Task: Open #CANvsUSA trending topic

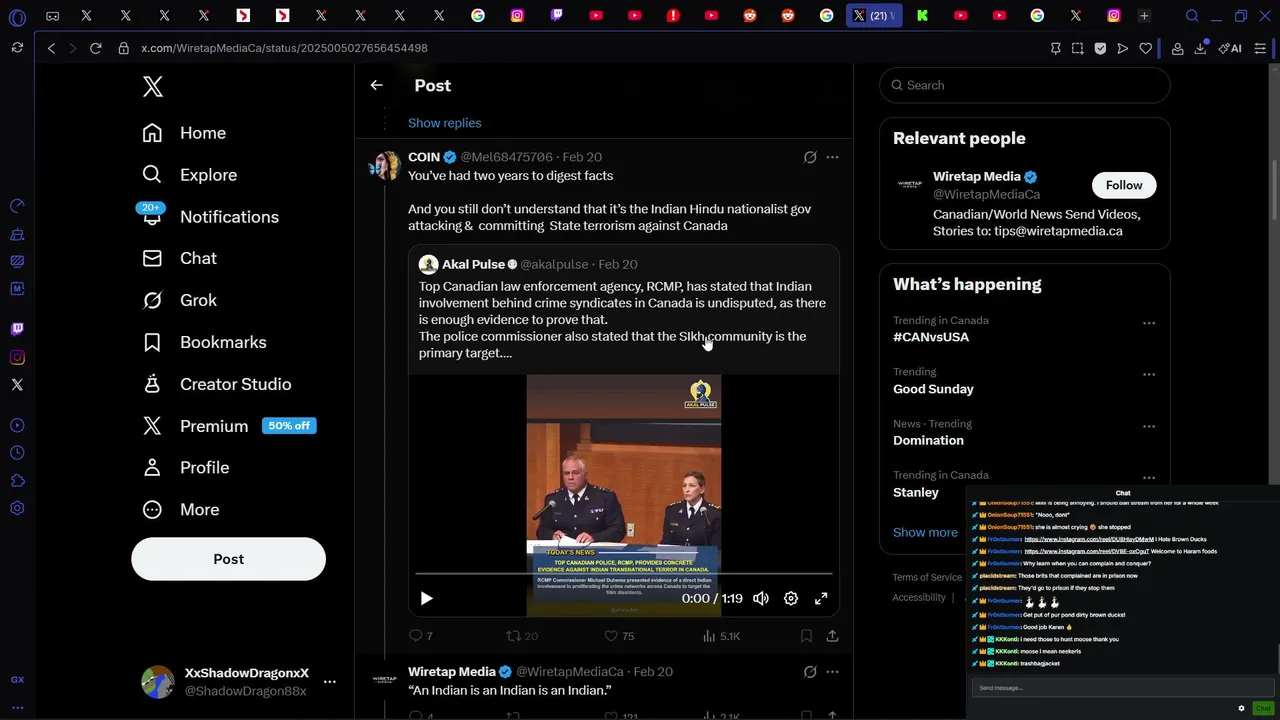Action: click(931, 337)
